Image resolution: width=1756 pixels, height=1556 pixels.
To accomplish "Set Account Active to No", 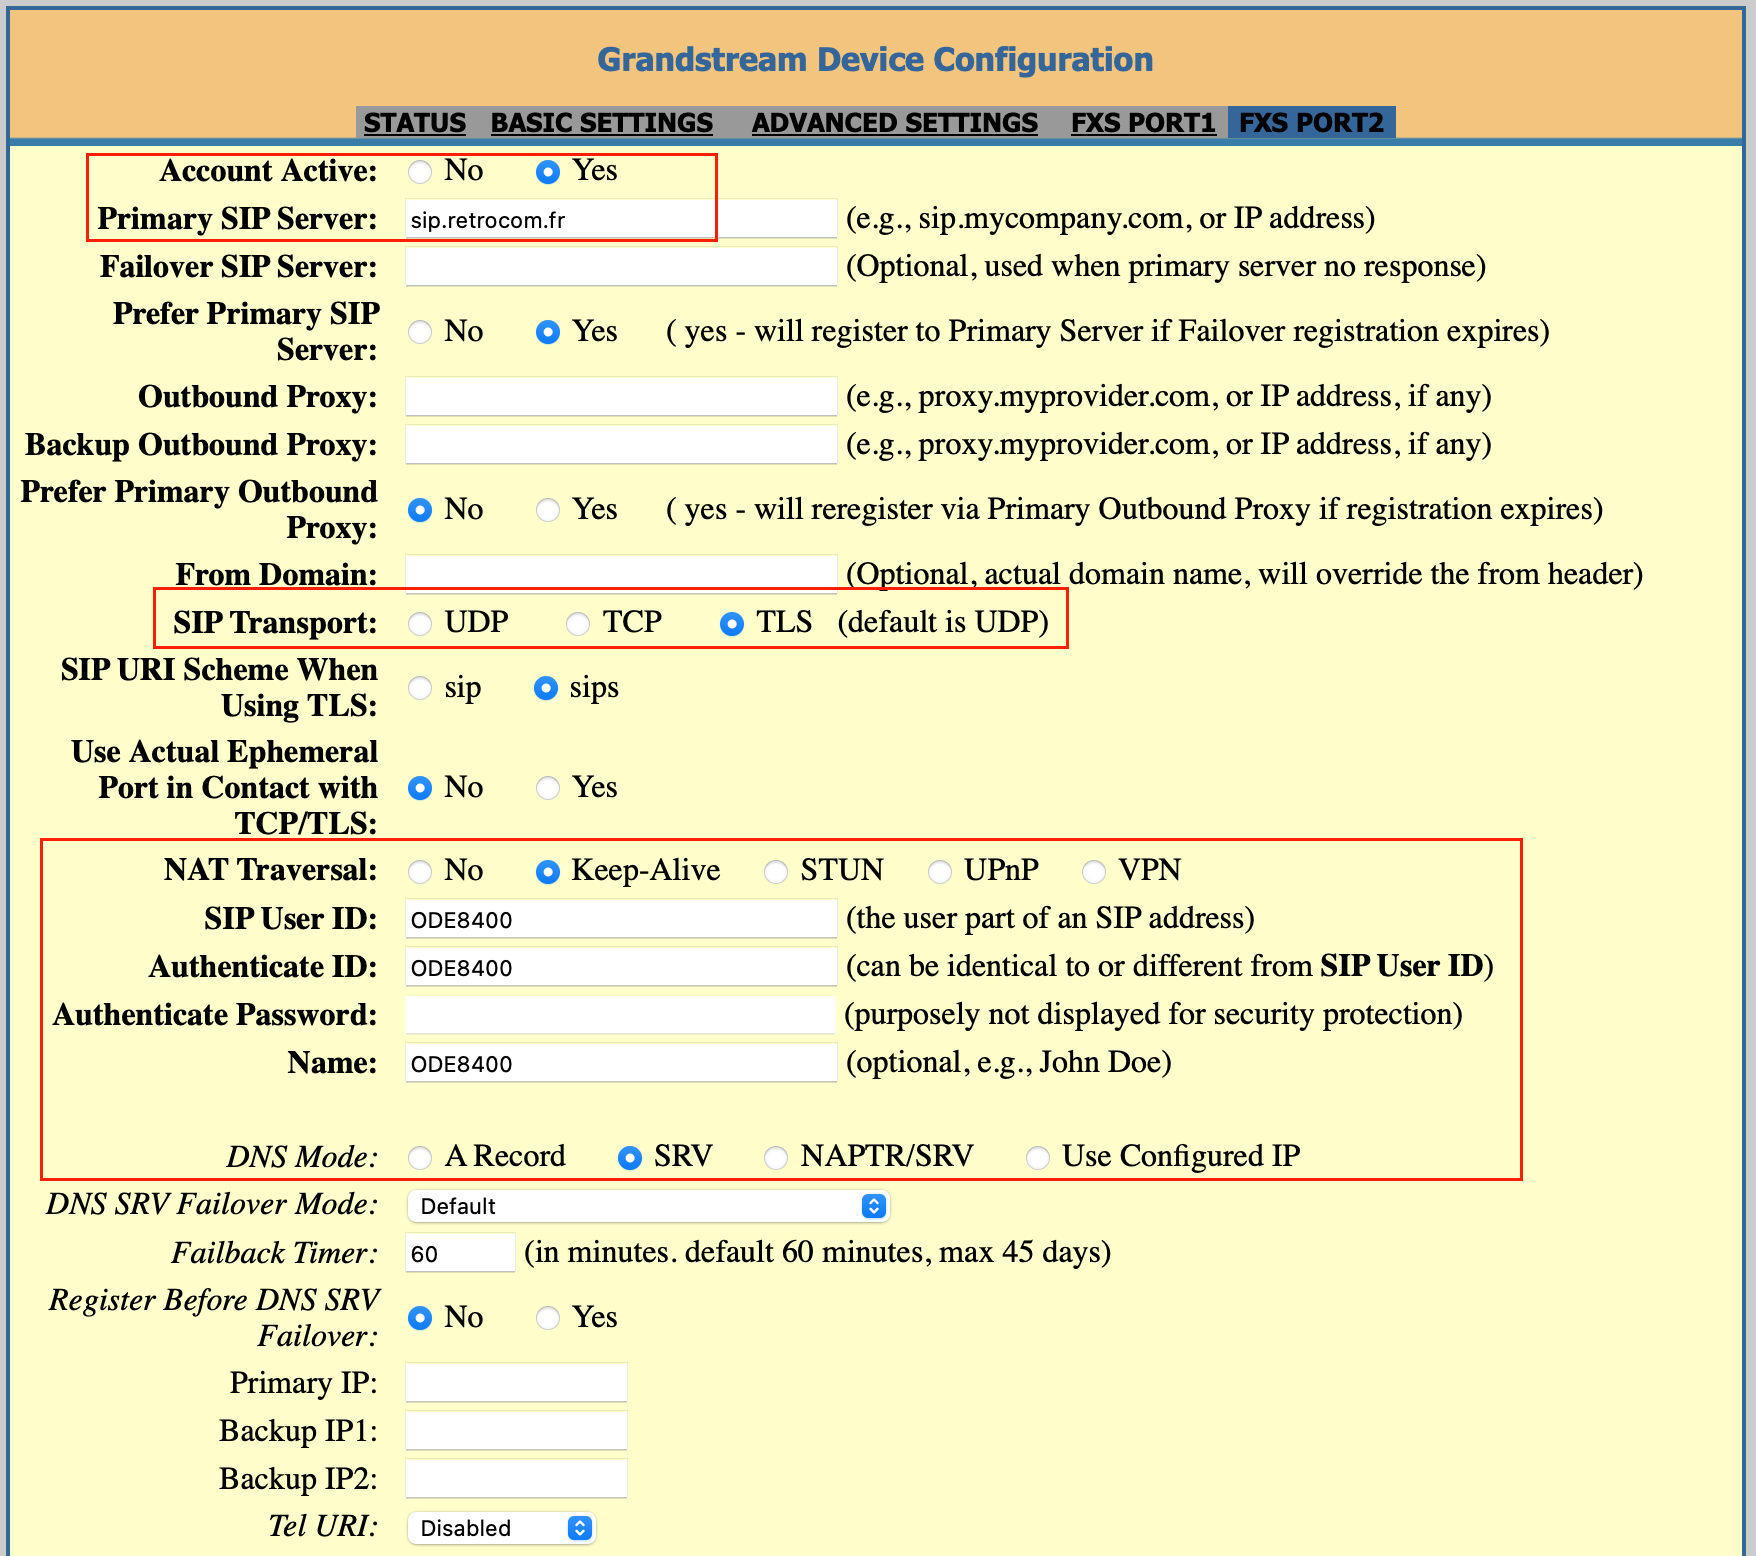I will [420, 172].
